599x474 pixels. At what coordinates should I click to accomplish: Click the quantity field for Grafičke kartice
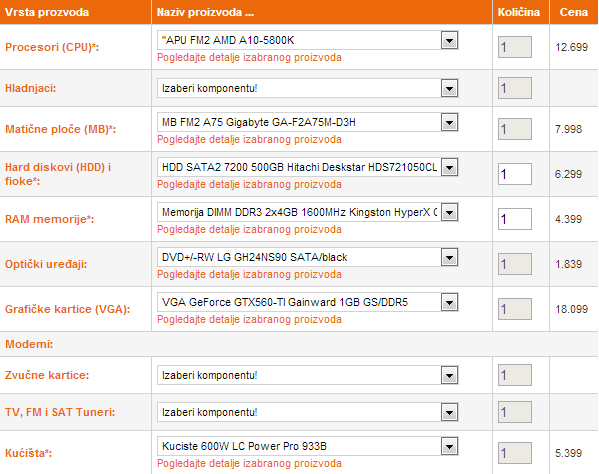pos(515,309)
